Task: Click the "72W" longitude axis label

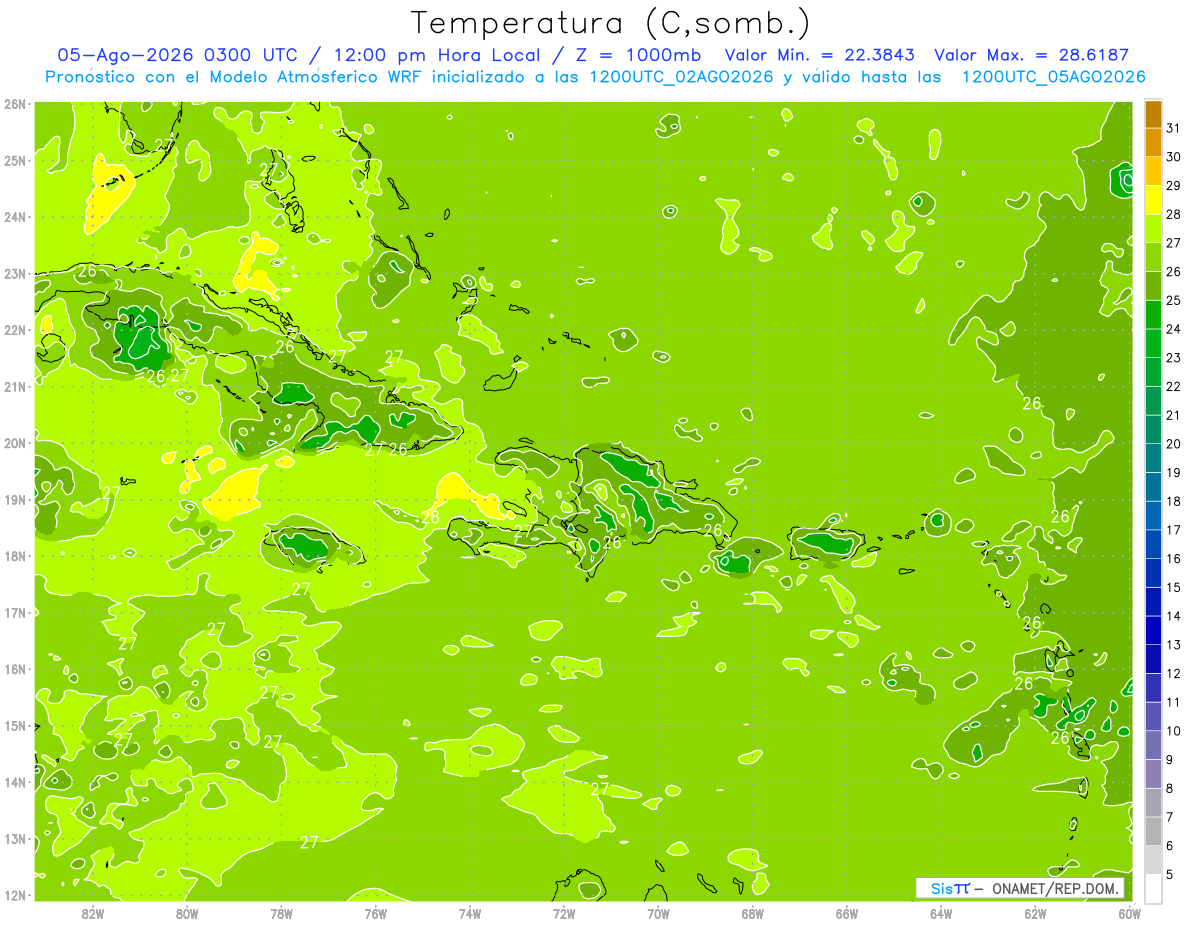Action: pyautogui.click(x=564, y=913)
